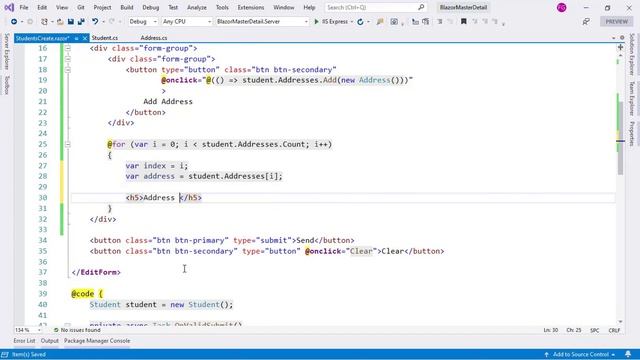
Task: Close the StudentsCreate.razor tab
Action: (85, 38)
